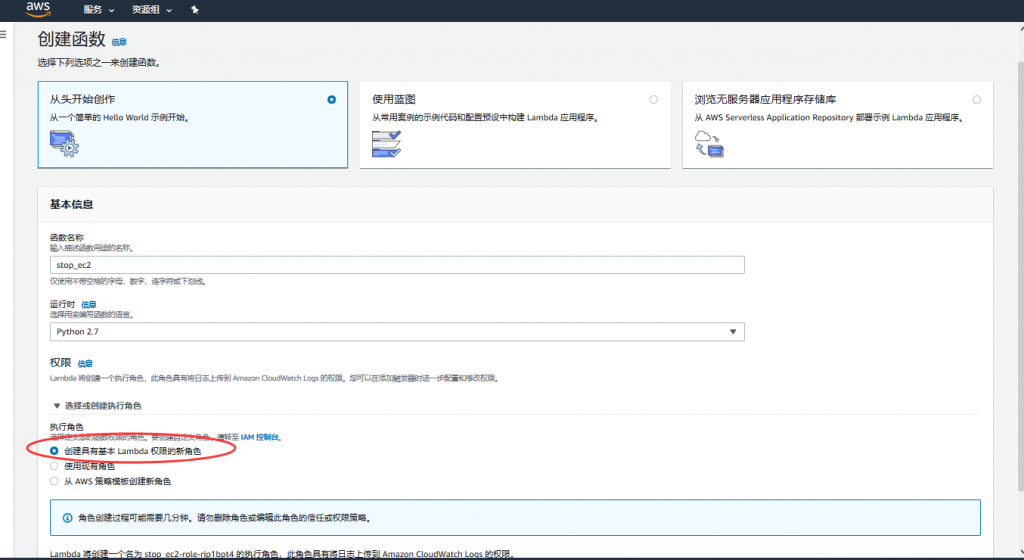Click the function name field with stop_ec2
The height and width of the screenshot is (560, 1024).
click(397, 265)
